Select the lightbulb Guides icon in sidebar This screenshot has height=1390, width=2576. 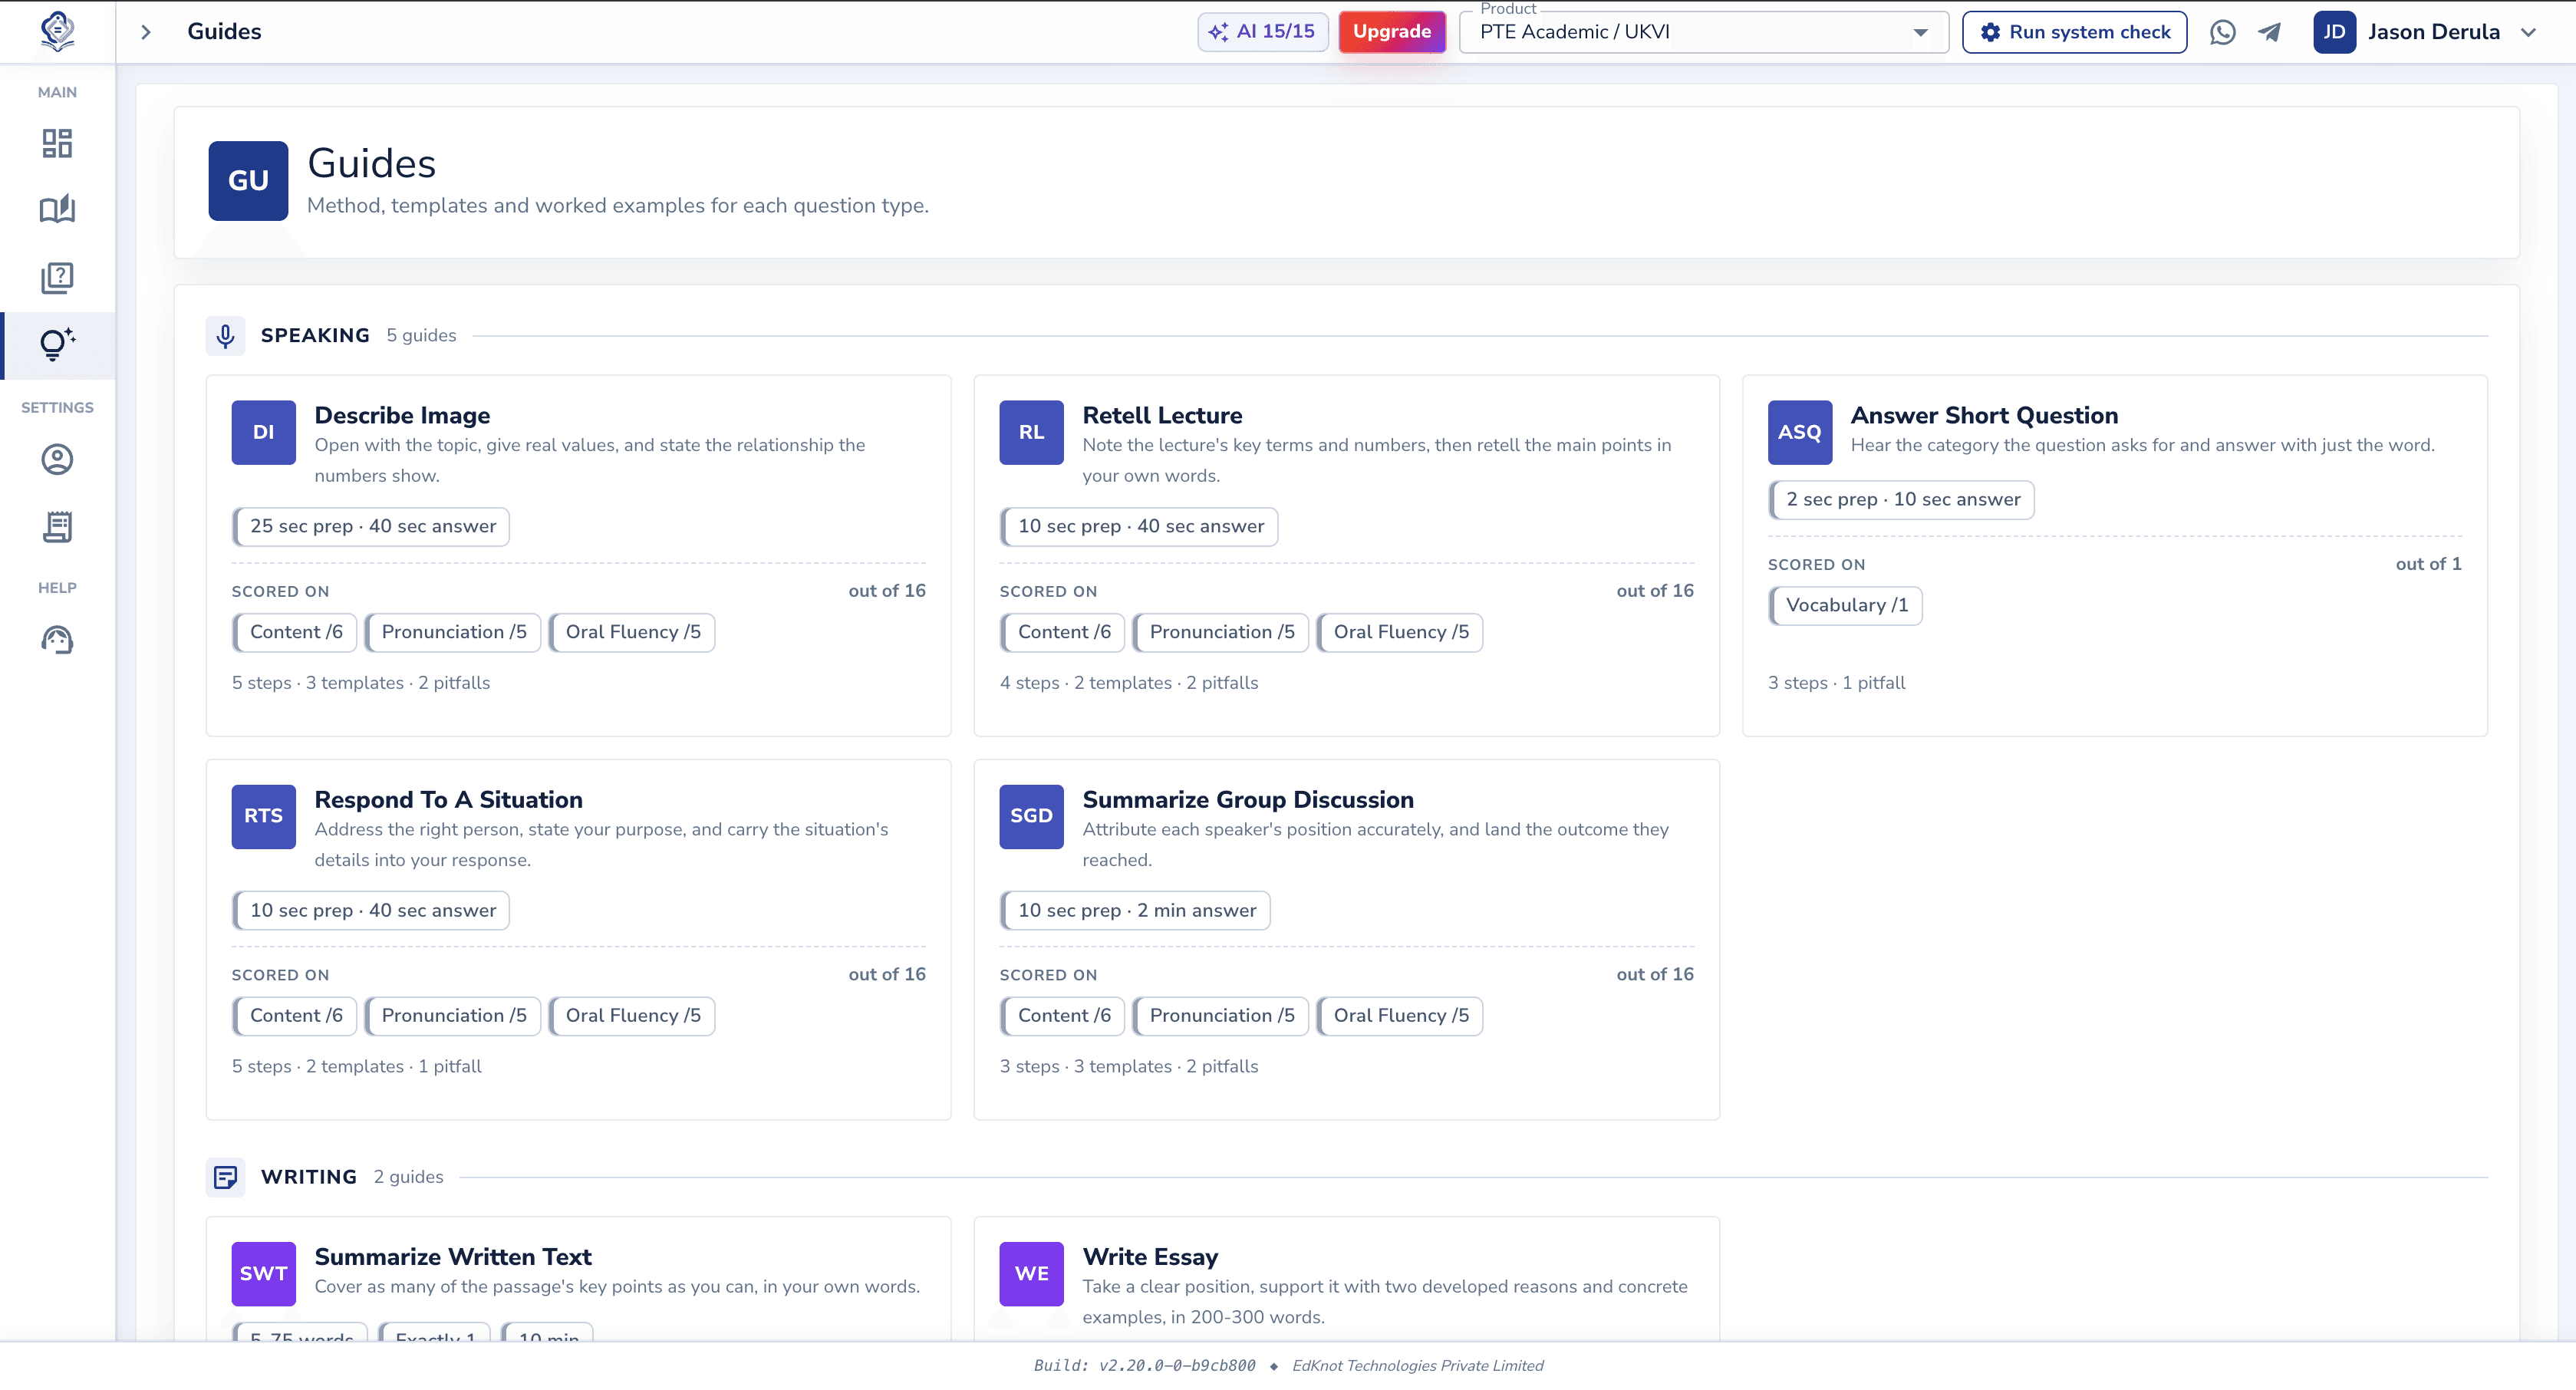coord(57,344)
